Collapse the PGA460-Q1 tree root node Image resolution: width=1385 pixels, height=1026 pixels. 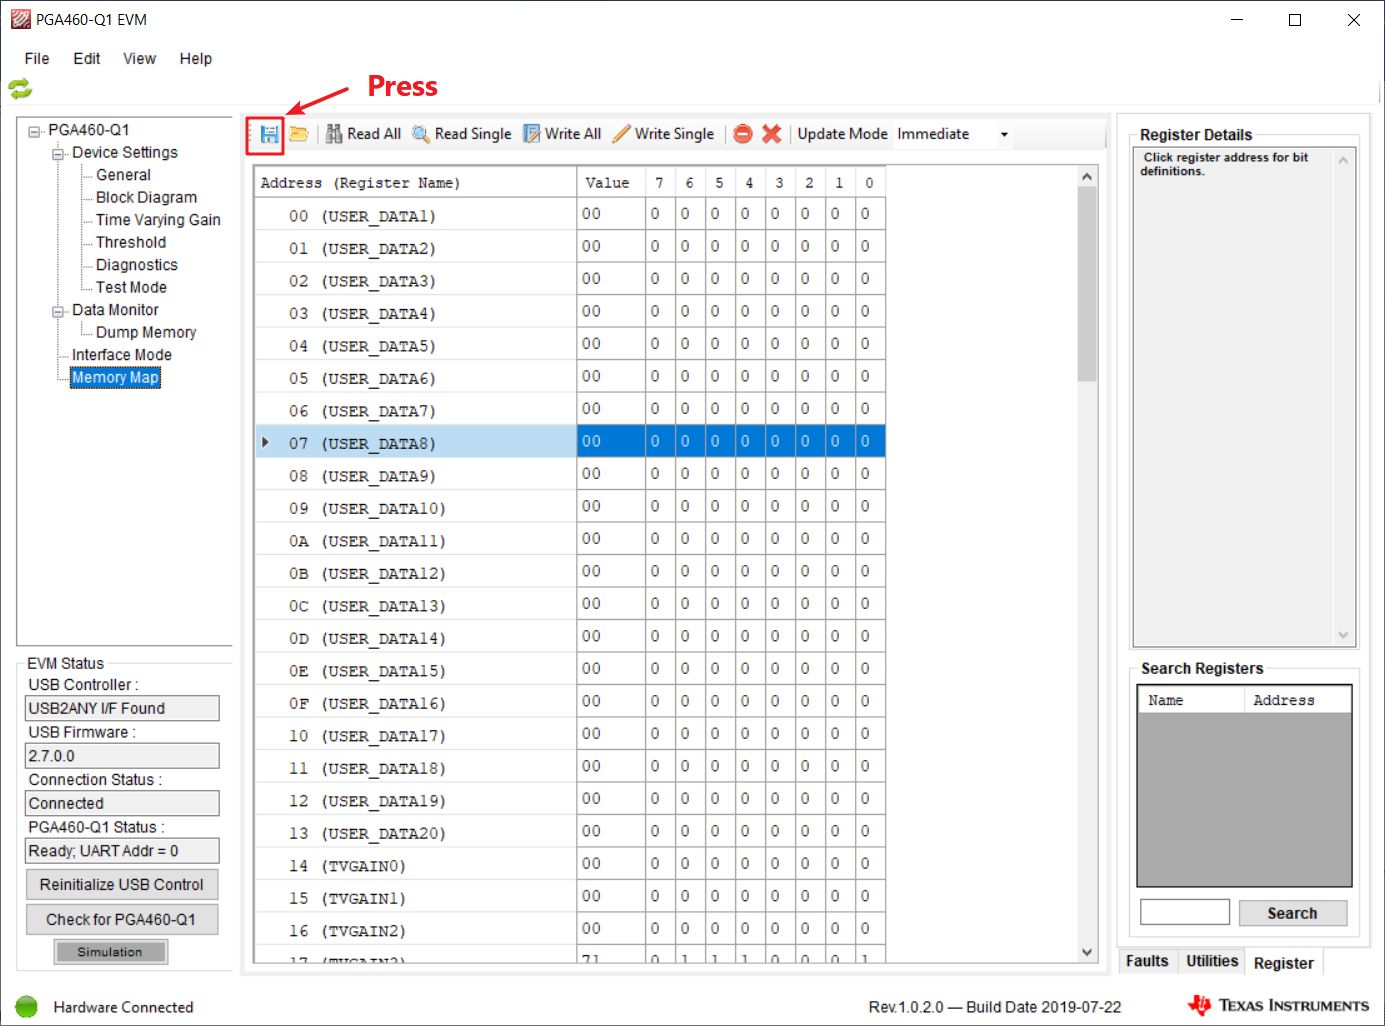(34, 131)
